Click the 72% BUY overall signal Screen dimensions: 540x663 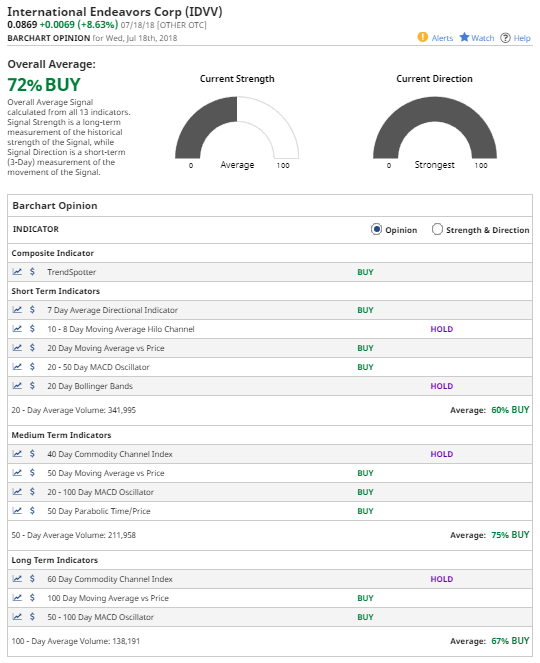coord(44,85)
